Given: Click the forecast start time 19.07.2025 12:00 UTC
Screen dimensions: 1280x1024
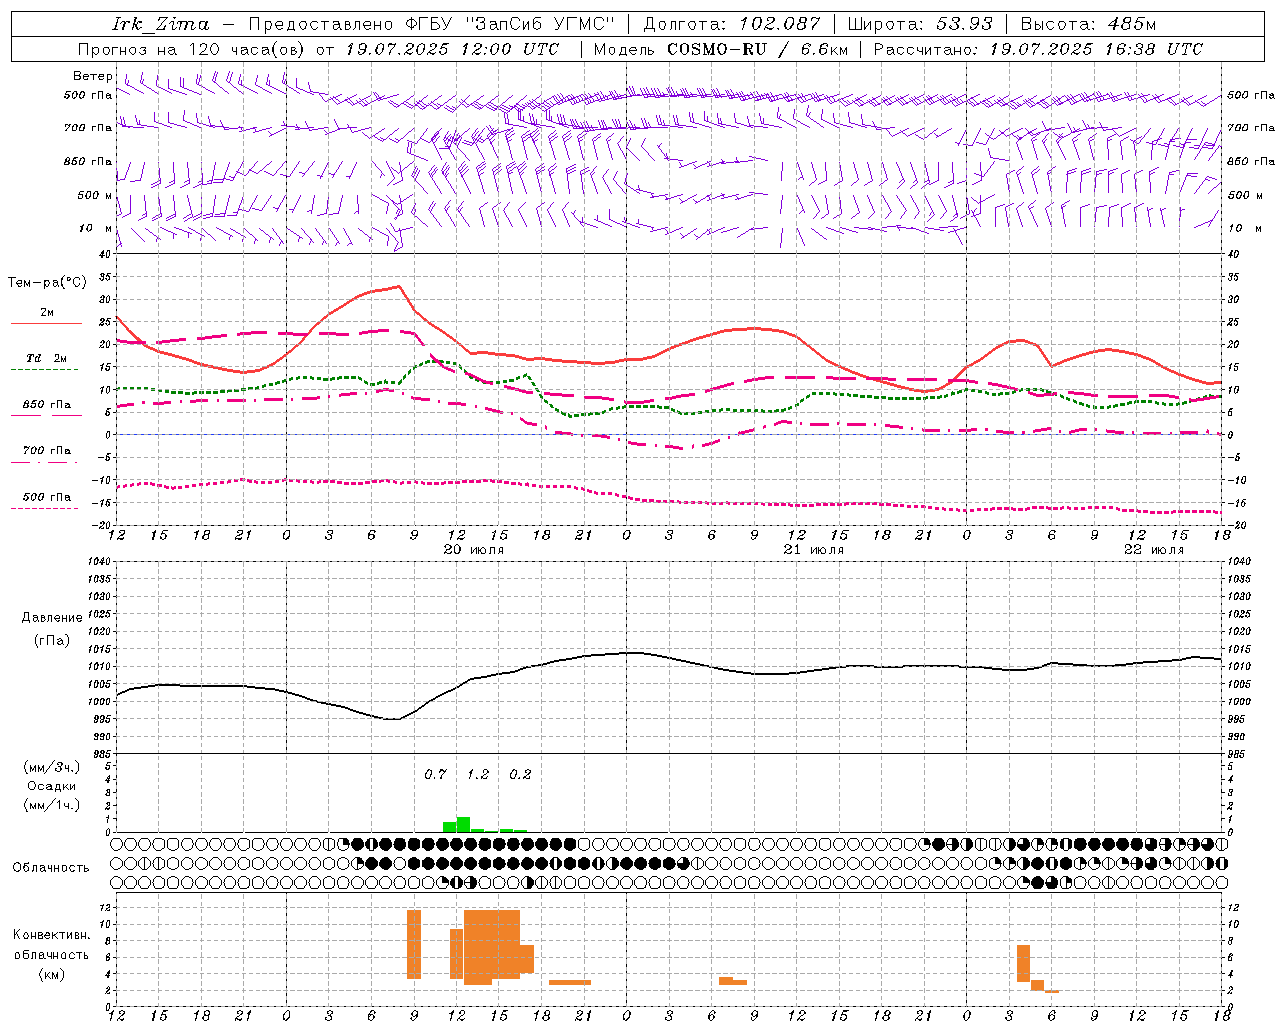Looking at the screenshot, I should coord(452,49).
